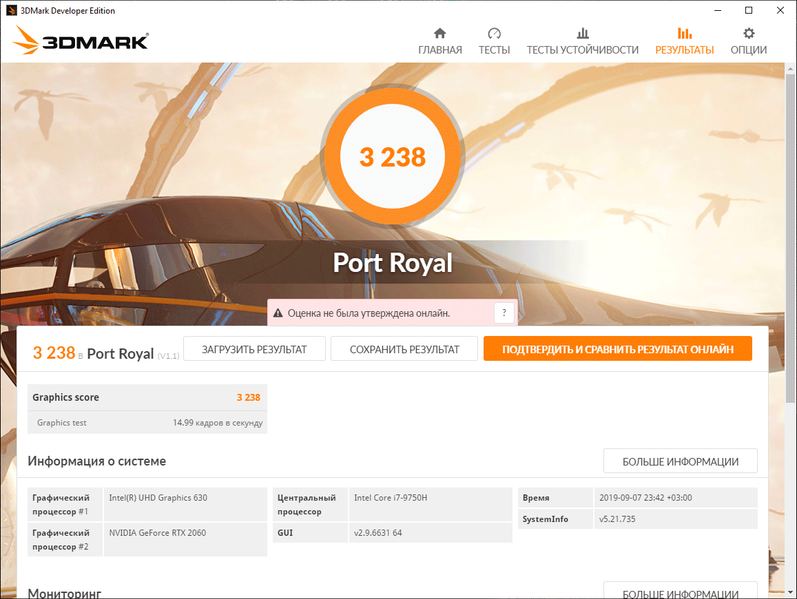Click the orange score circle 3 238
Viewport: 797px width, 599px height.
click(x=392, y=157)
